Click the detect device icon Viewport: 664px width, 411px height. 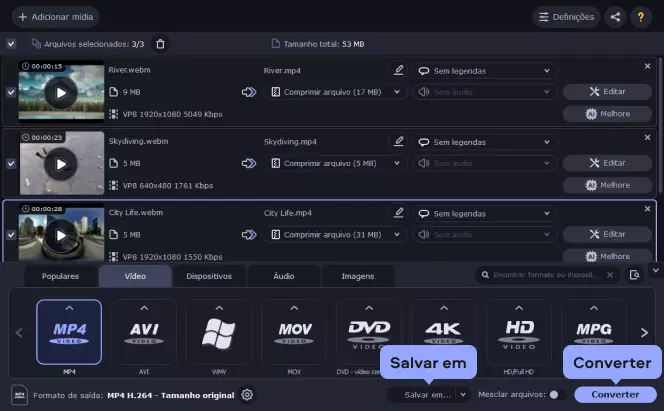point(634,275)
